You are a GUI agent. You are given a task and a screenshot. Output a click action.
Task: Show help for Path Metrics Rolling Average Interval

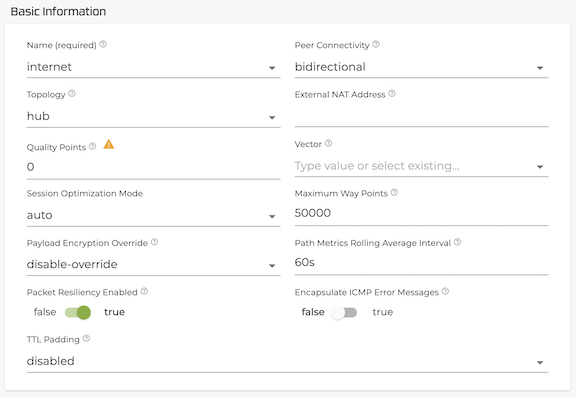click(457, 242)
